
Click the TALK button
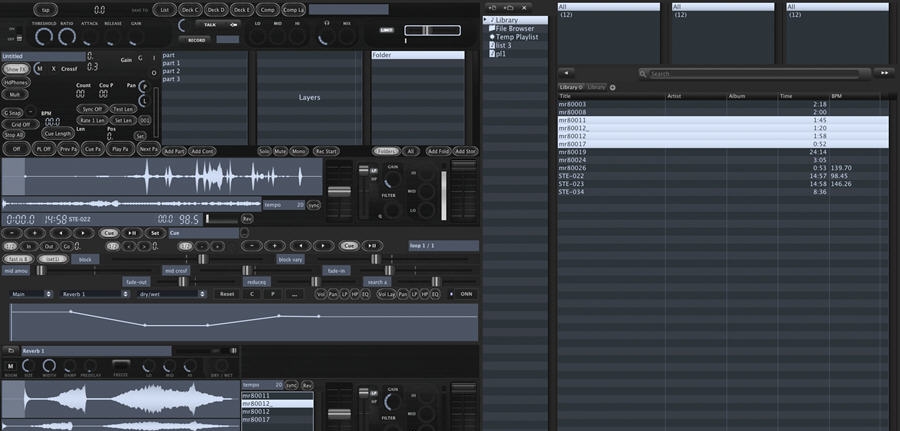click(x=218, y=25)
